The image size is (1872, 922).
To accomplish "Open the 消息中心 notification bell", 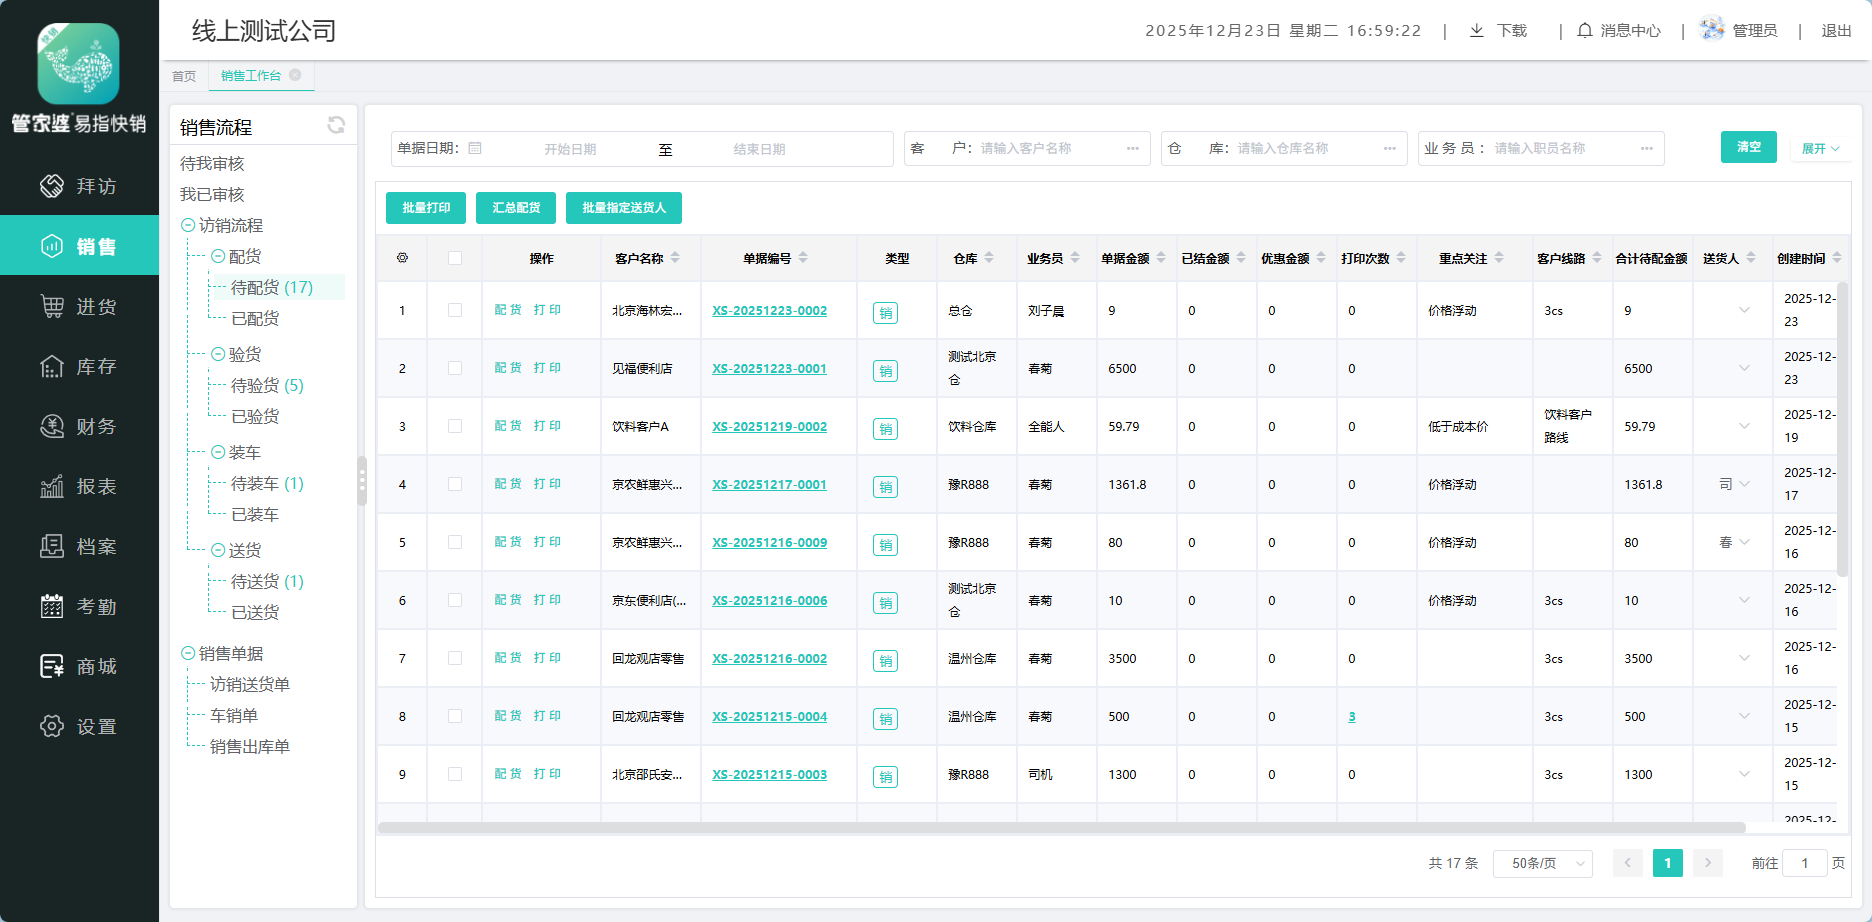I will tap(1585, 31).
